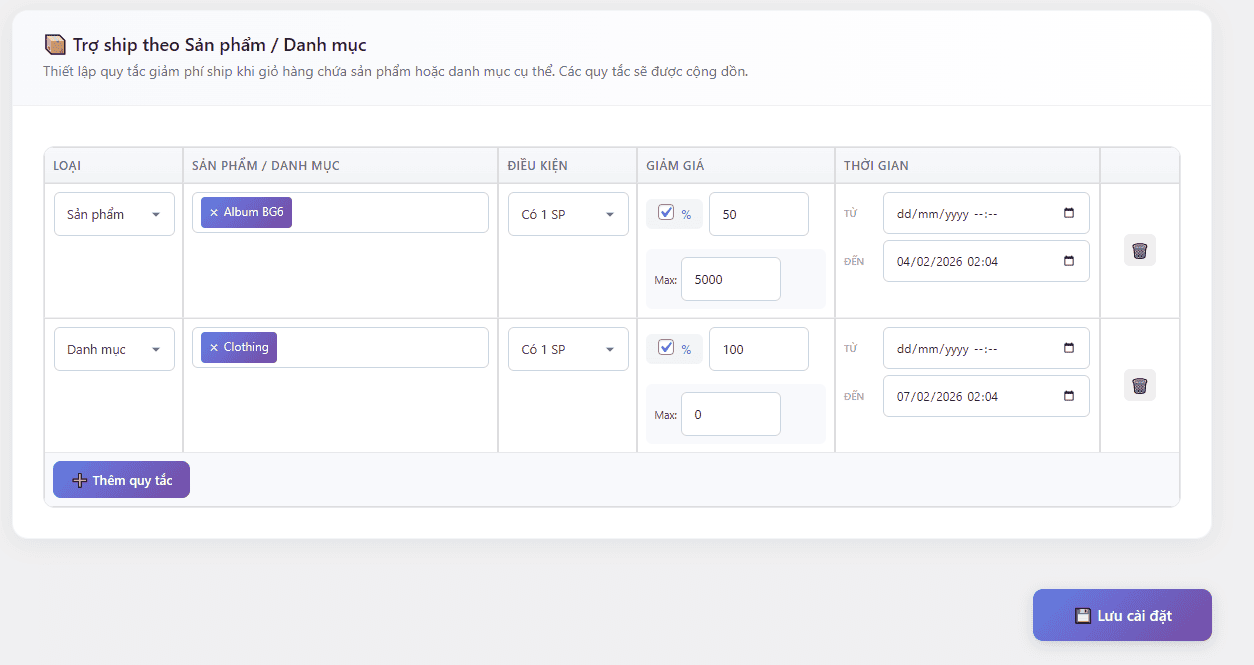Image resolution: width=1254 pixels, height=665 pixels.
Task: Open calendar picker for second rule's Từ date
Action: point(1068,348)
